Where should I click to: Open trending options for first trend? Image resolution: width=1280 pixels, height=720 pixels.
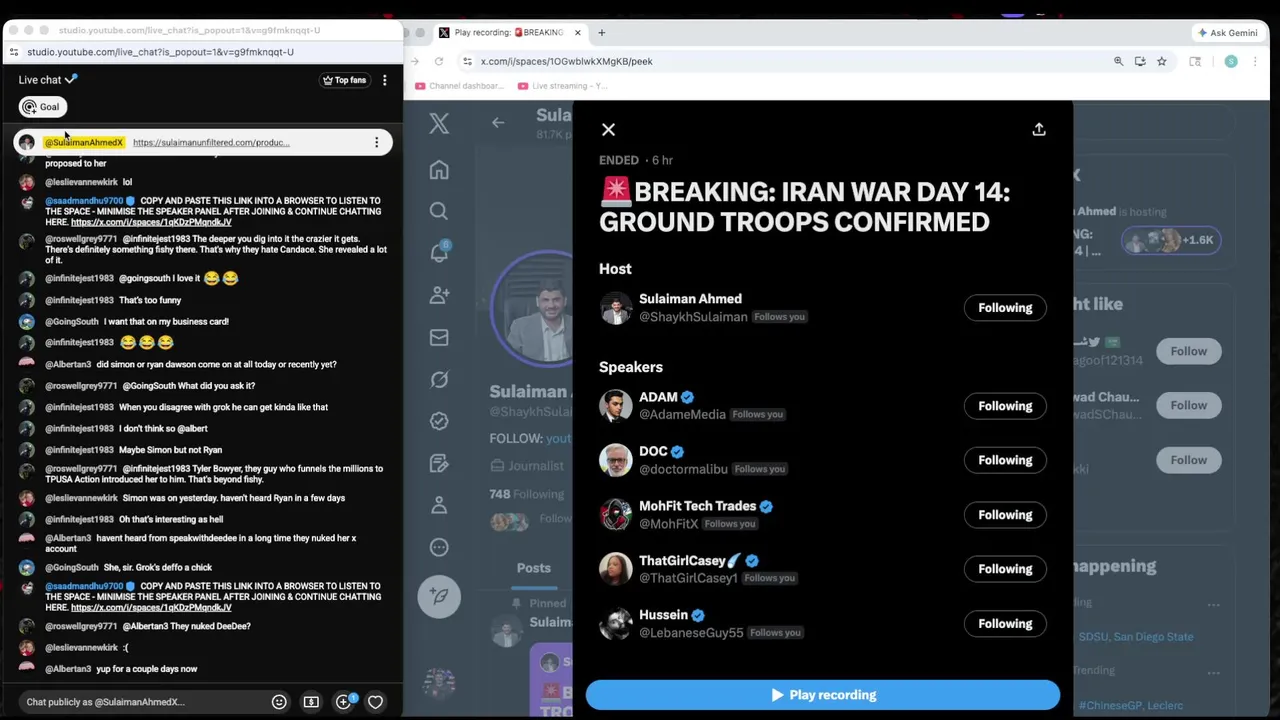(x=1213, y=605)
